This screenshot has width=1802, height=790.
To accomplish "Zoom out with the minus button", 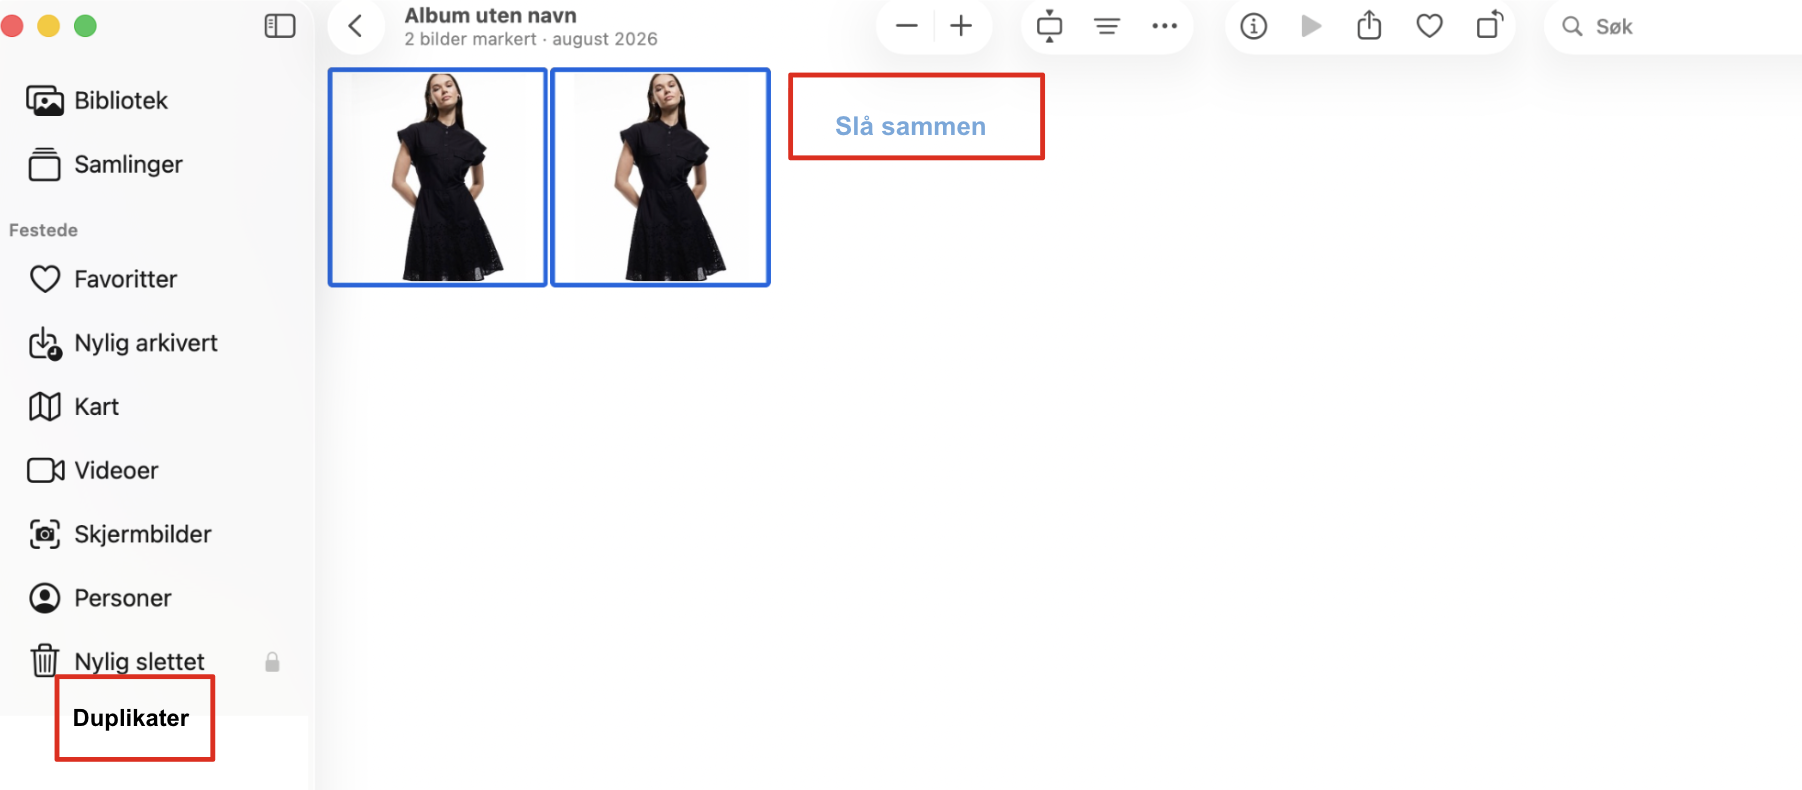I will [907, 26].
